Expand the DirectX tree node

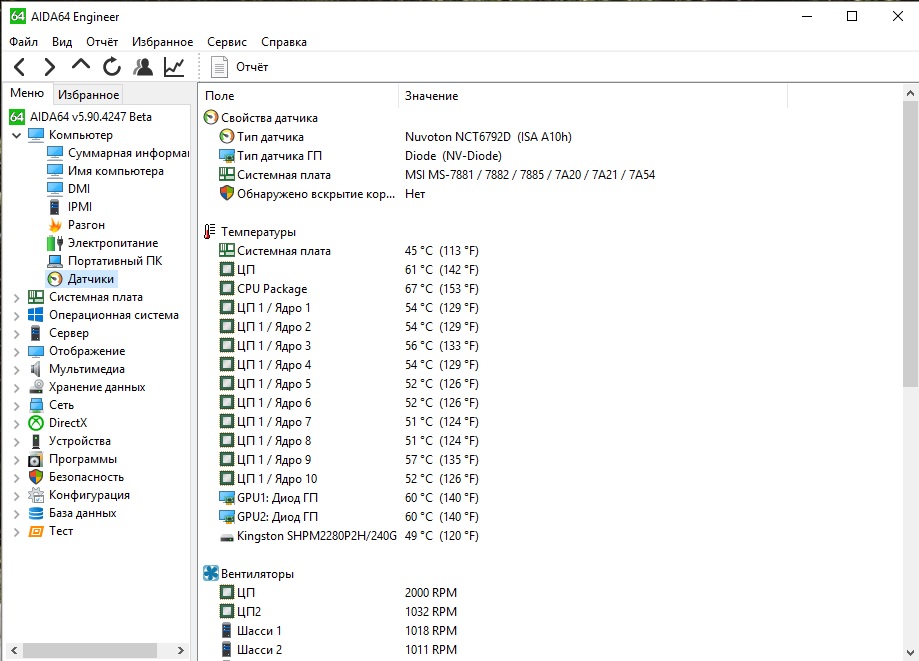16,424
